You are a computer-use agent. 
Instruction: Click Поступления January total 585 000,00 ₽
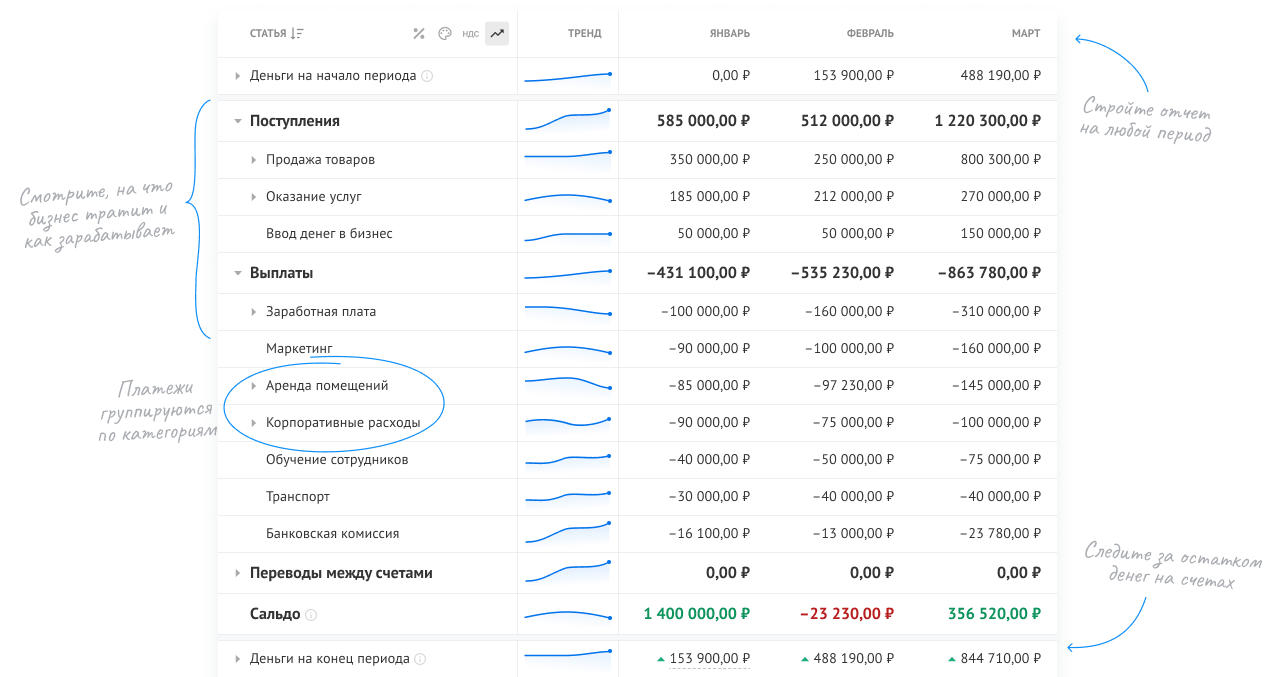[x=704, y=121]
